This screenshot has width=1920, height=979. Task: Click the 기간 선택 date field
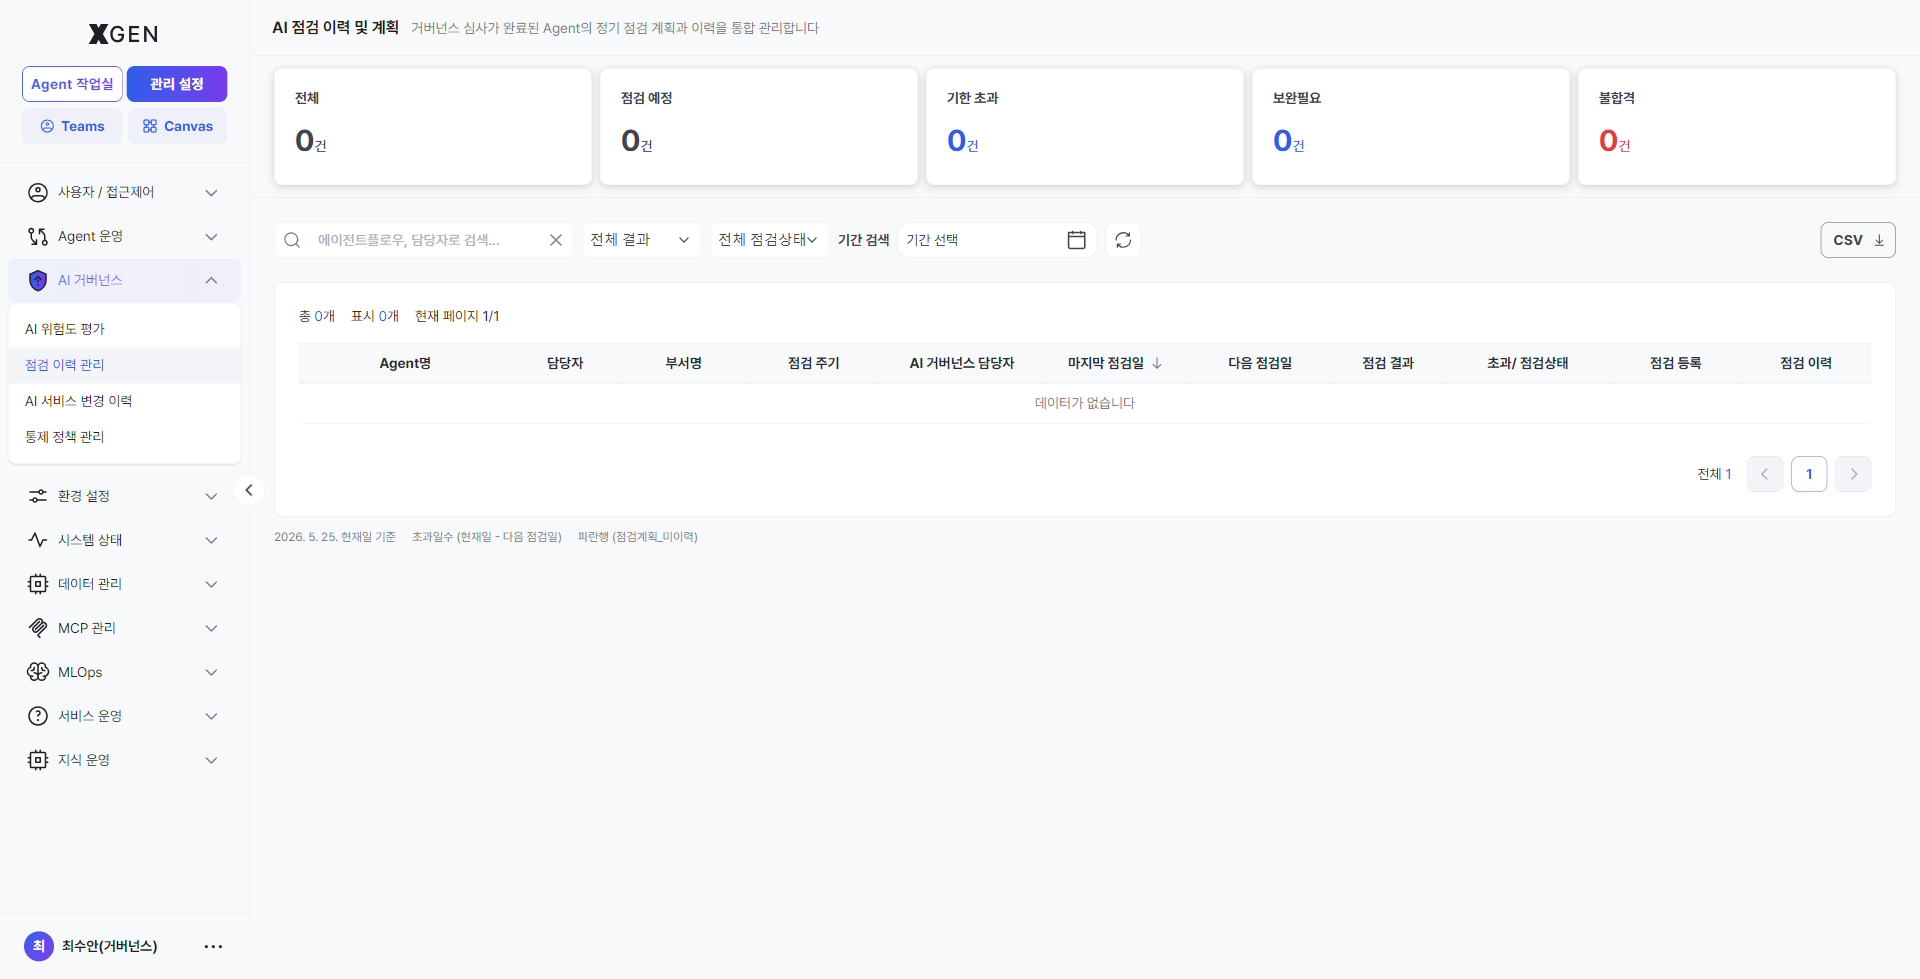996,240
